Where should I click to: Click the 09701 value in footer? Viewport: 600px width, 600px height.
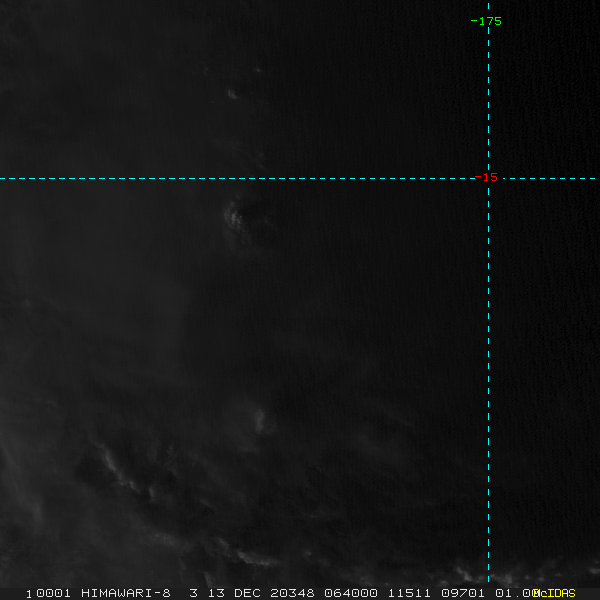(463, 593)
